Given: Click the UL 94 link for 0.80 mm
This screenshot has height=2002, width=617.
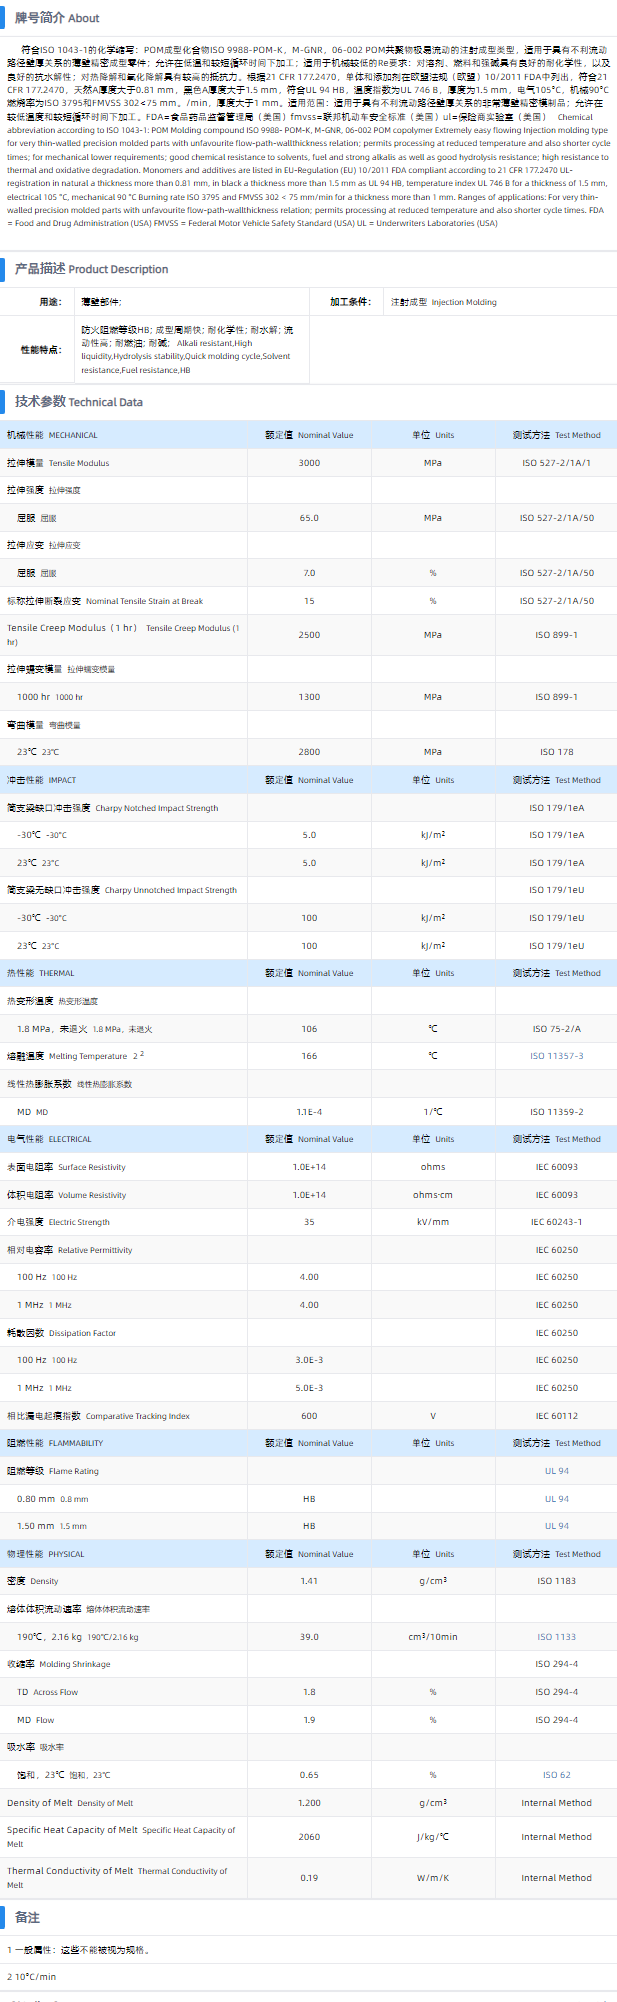Looking at the screenshot, I should (556, 1499).
